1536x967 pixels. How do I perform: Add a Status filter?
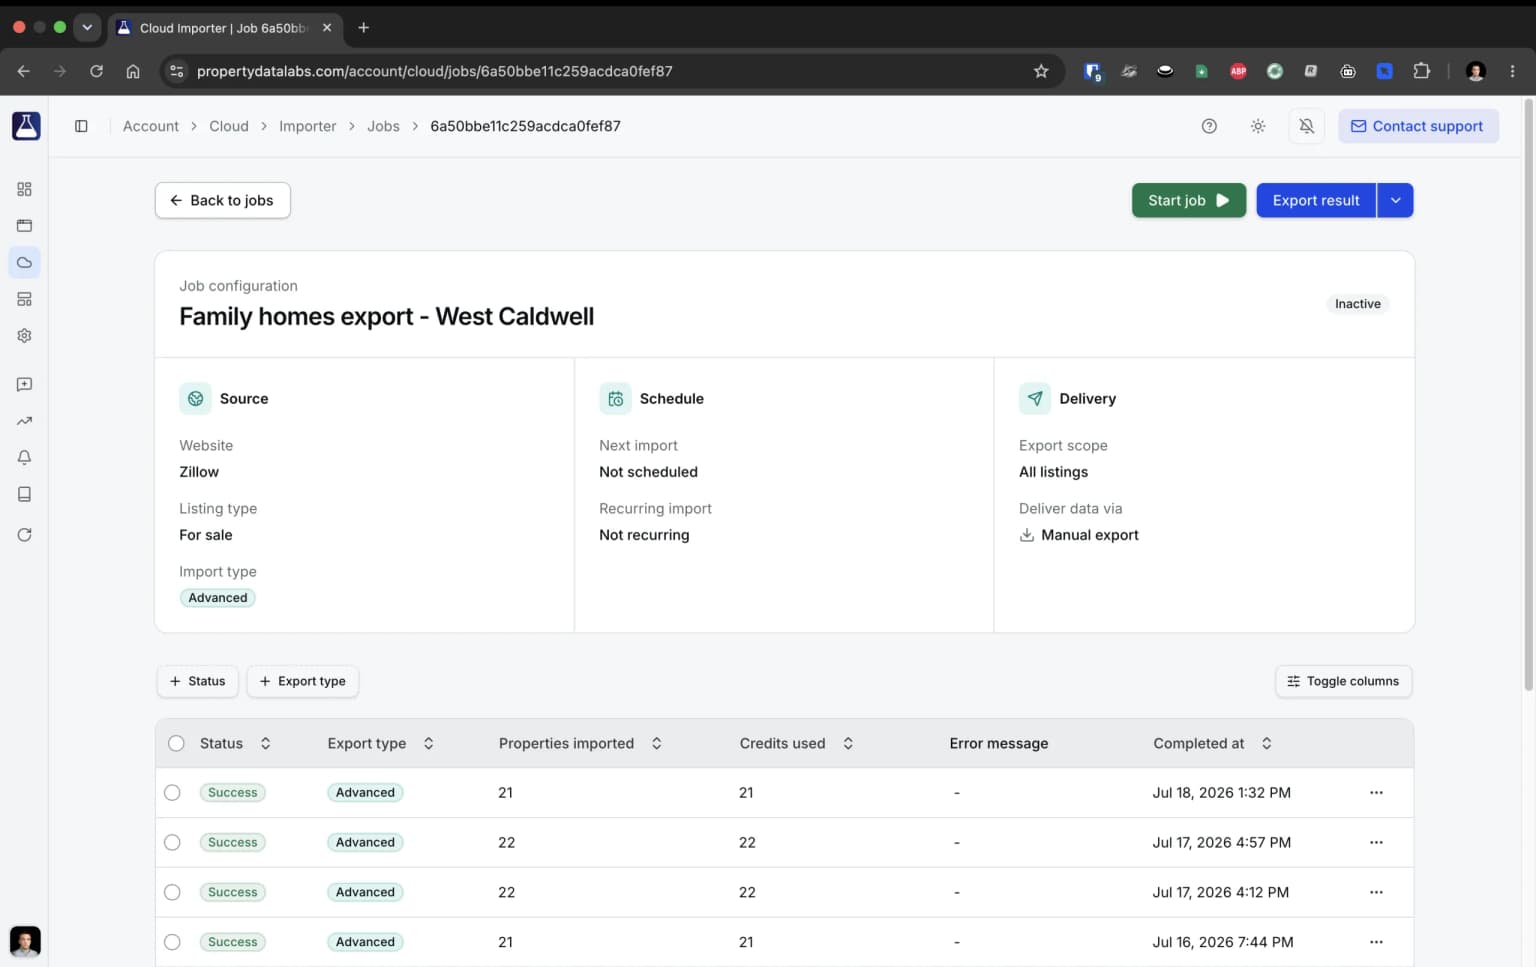[198, 681]
